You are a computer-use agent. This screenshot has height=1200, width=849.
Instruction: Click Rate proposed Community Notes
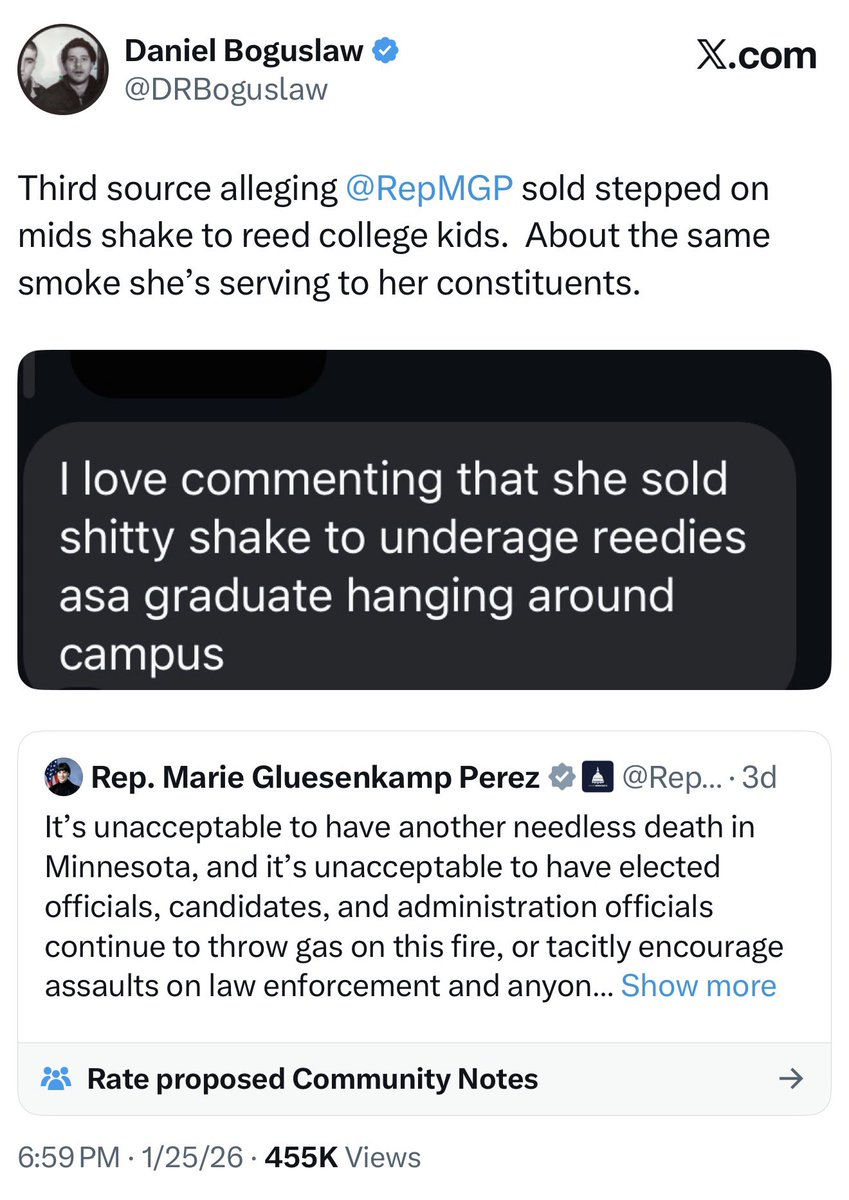[x=312, y=1079]
